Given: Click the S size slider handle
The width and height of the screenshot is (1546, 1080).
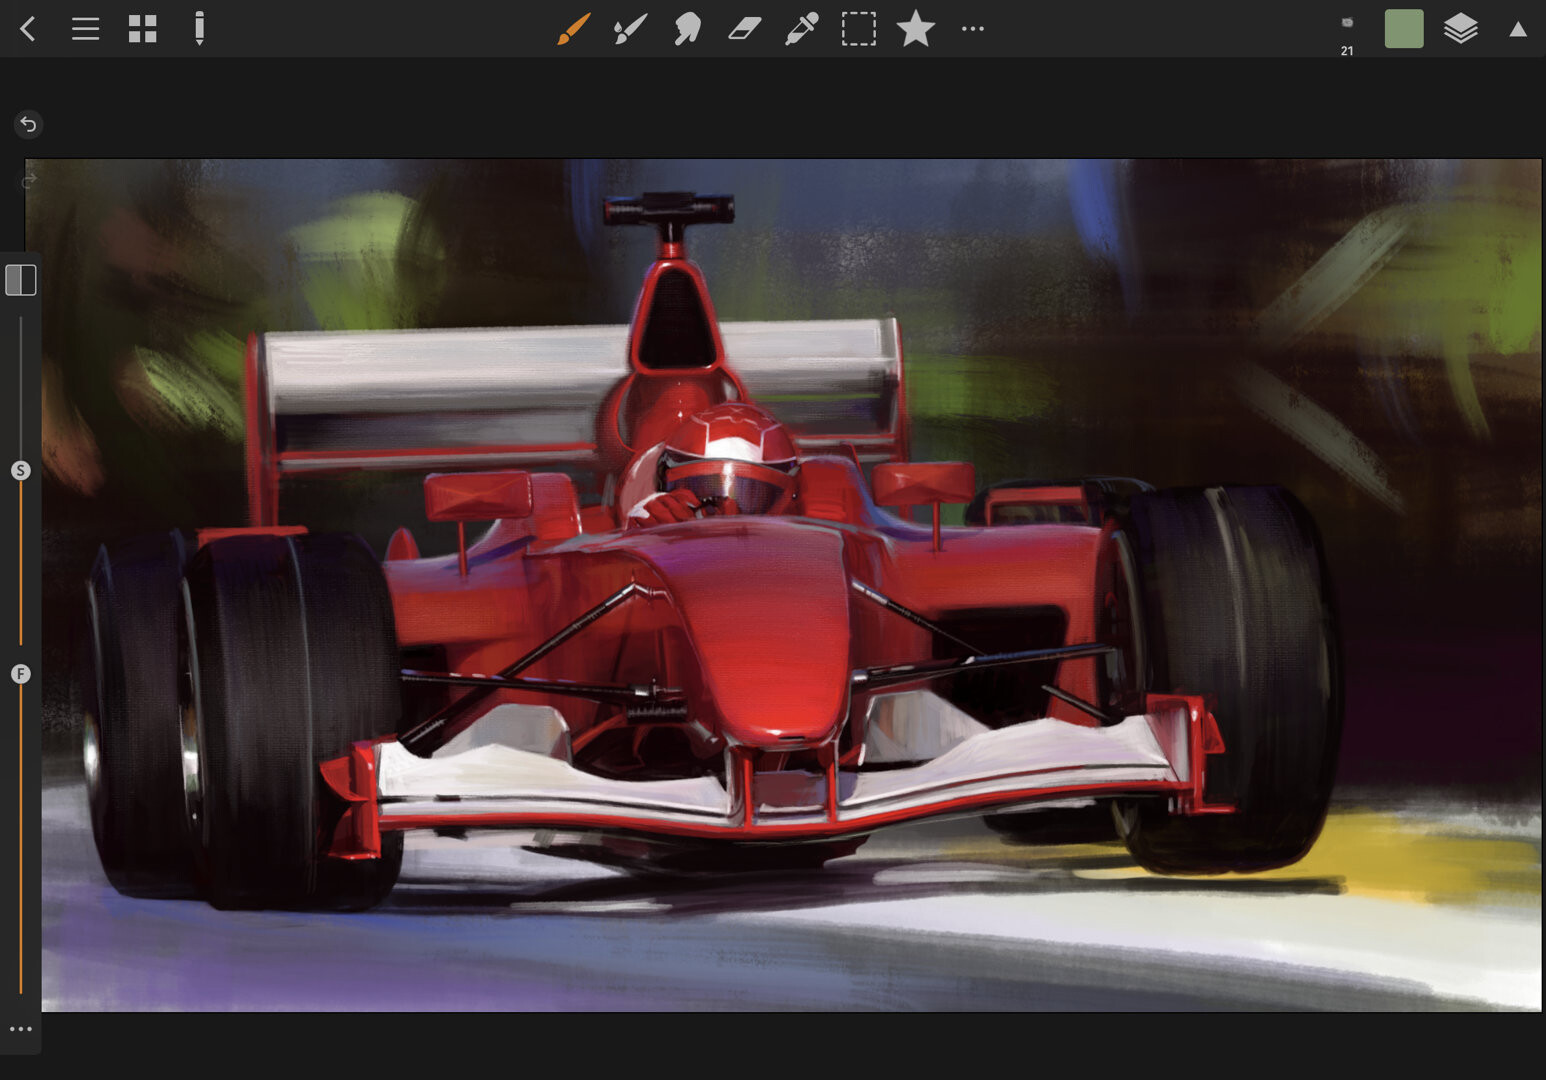Looking at the screenshot, I should [x=21, y=470].
